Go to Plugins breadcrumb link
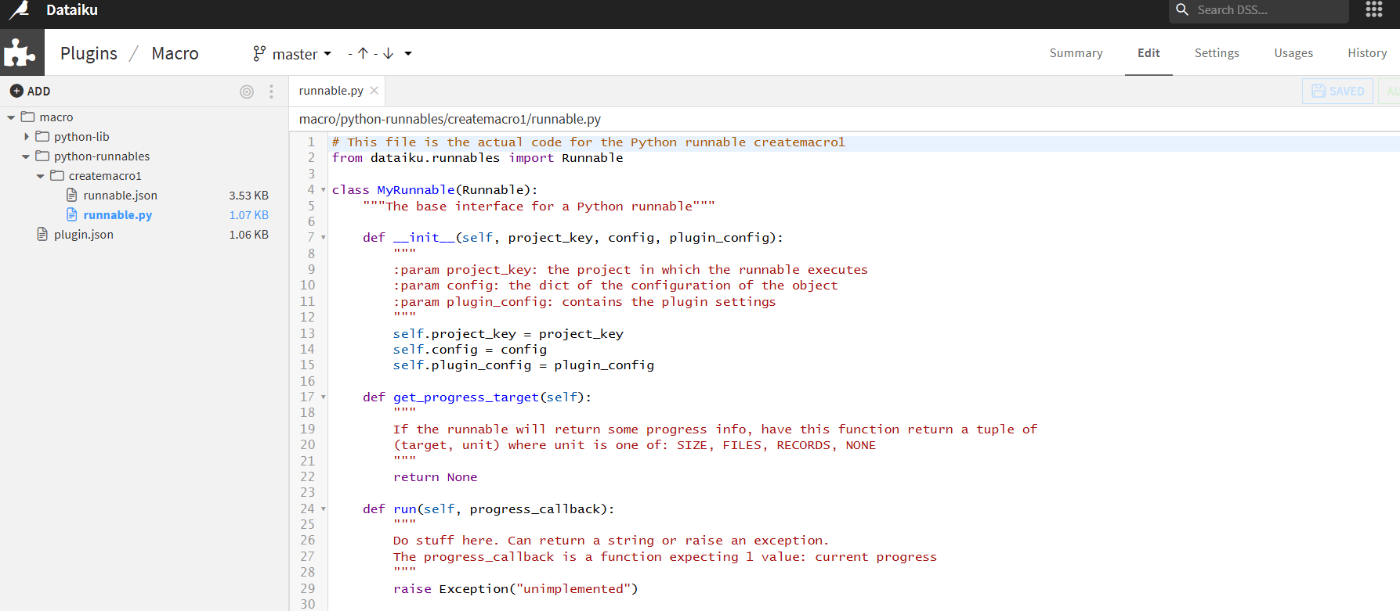This screenshot has height=611, width=1400. pyautogui.click(x=89, y=53)
